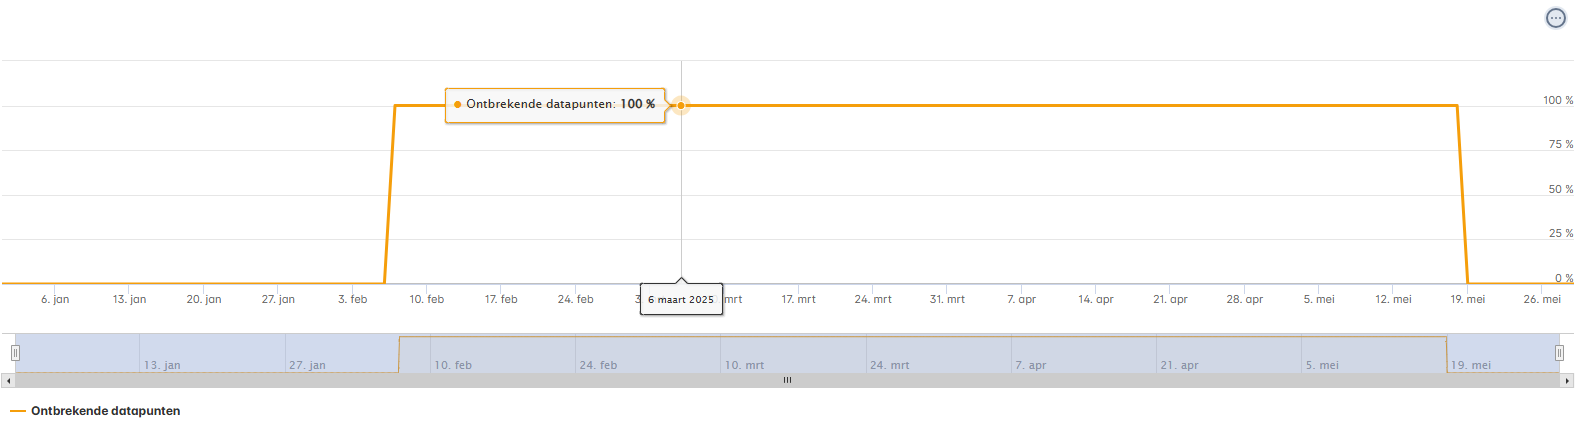Click the right navigator range handle

[1559, 353]
